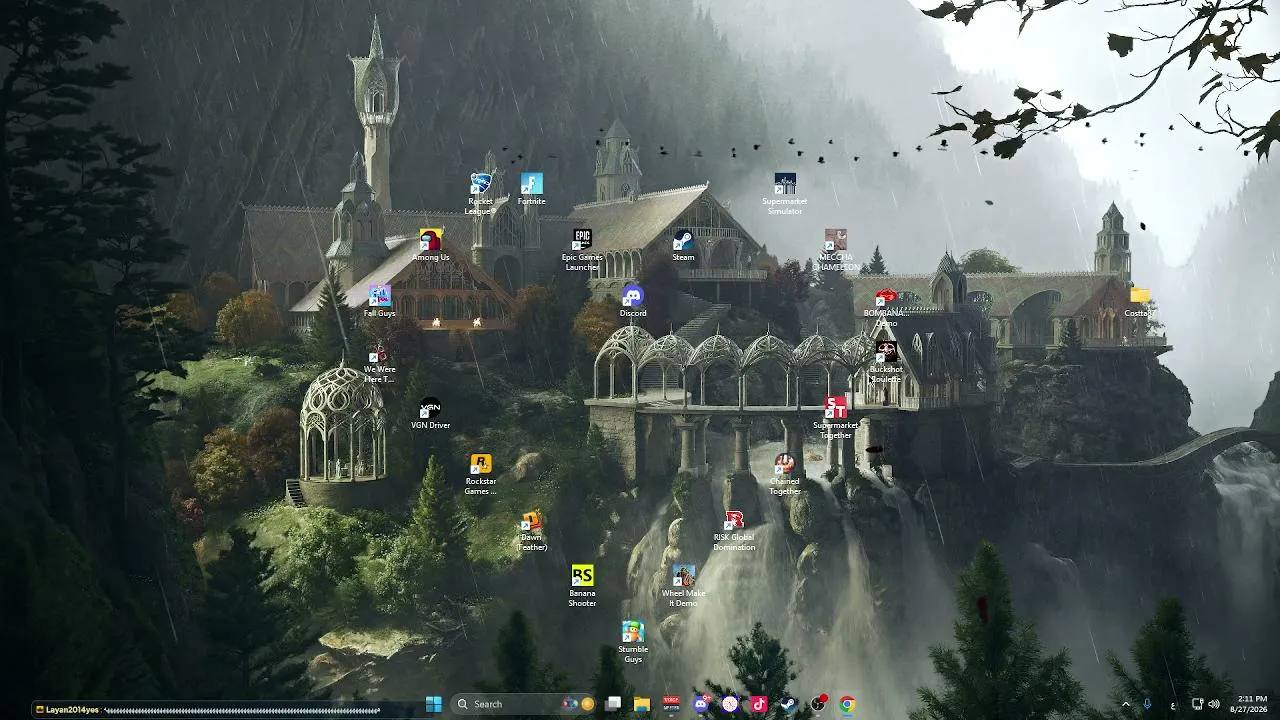Open the Rocket League desktop shortcut

click(481, 194)
